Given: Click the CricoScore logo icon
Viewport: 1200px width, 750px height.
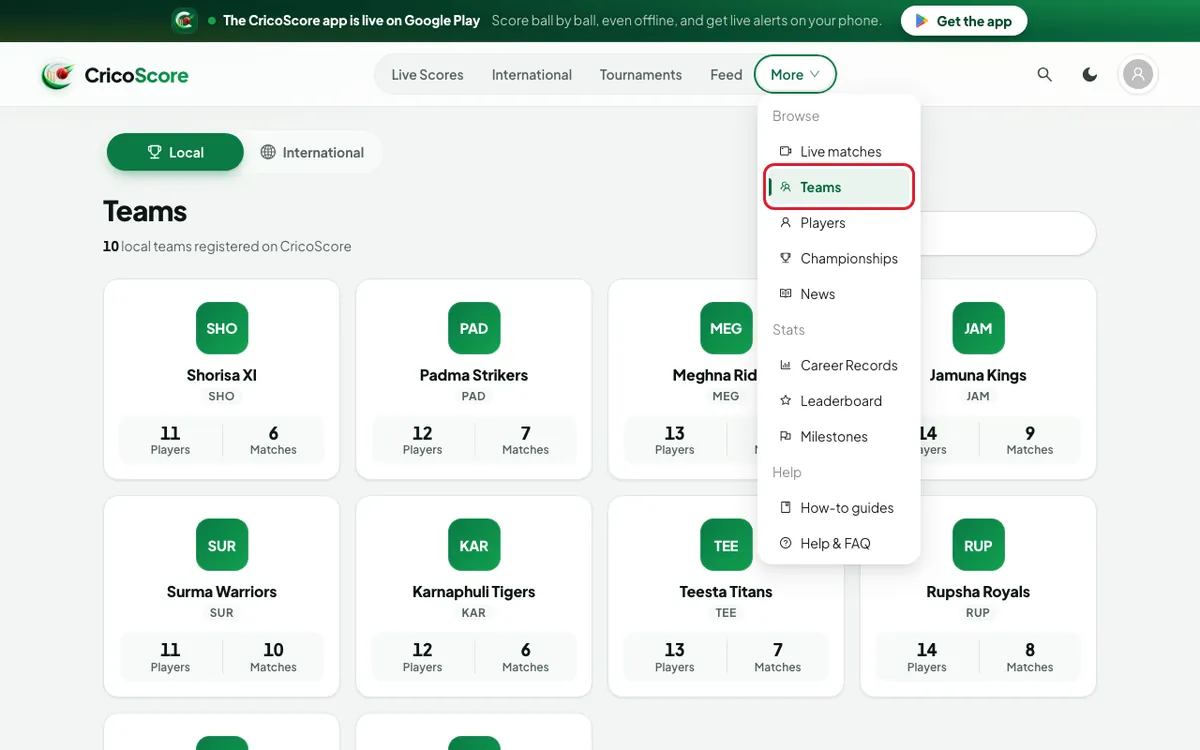Looking at the screenshot, I should click(58, 75).
